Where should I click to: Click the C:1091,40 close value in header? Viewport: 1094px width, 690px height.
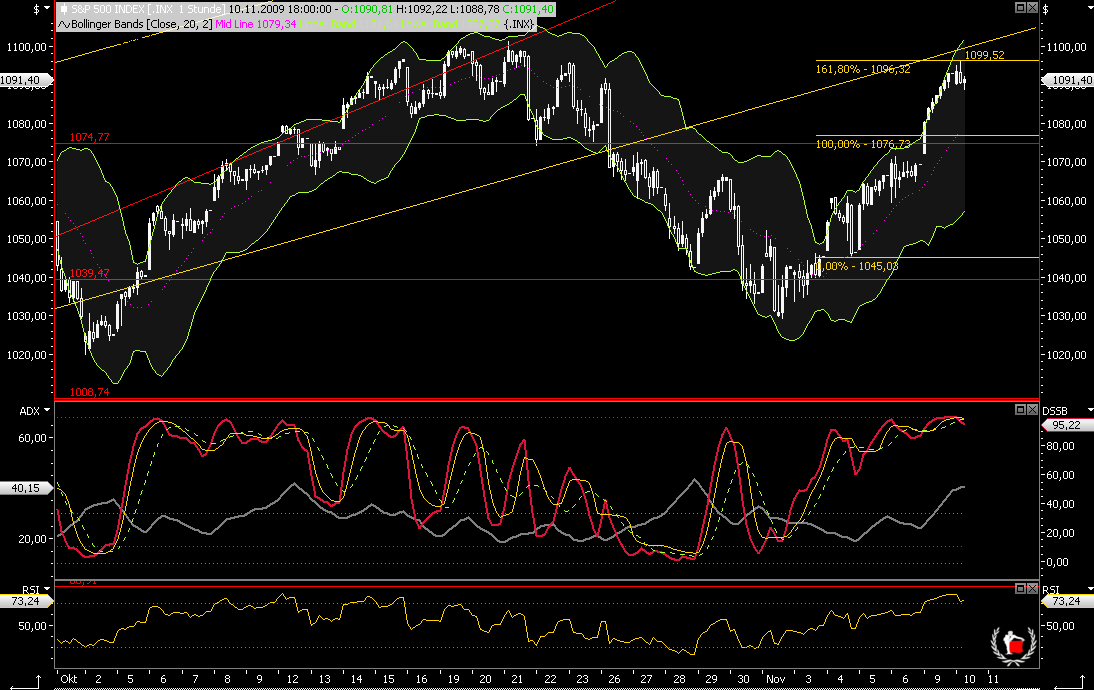click(529, 10)
